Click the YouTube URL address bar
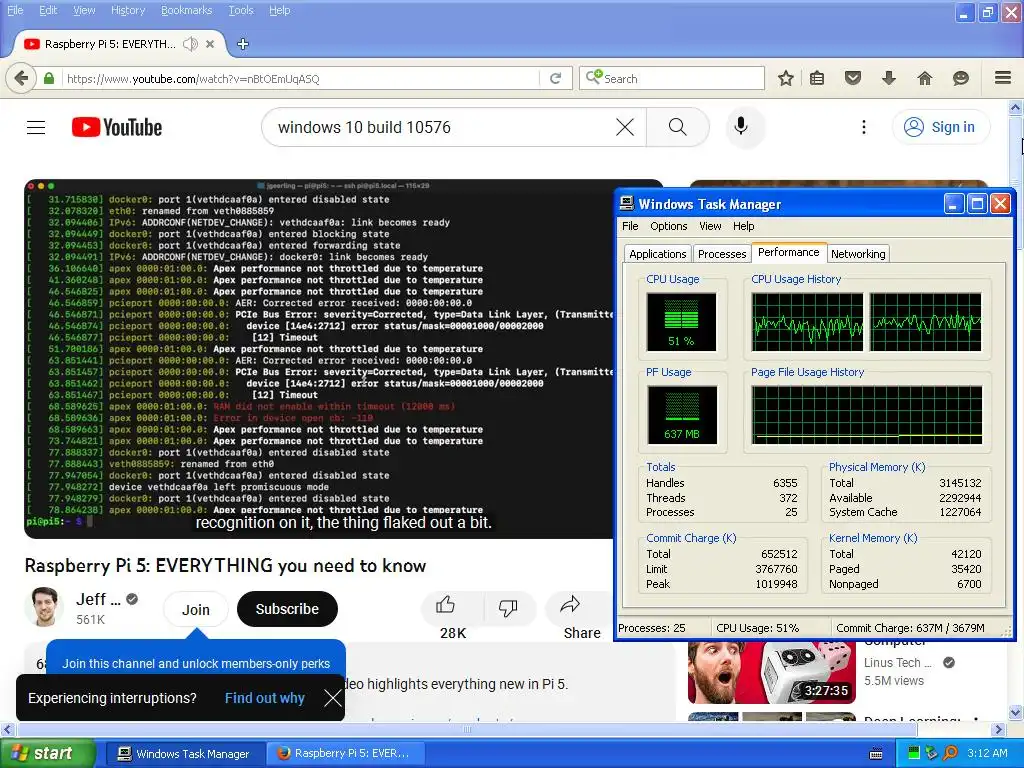This screenshot has width=1024, height=768. pos(300,78)
